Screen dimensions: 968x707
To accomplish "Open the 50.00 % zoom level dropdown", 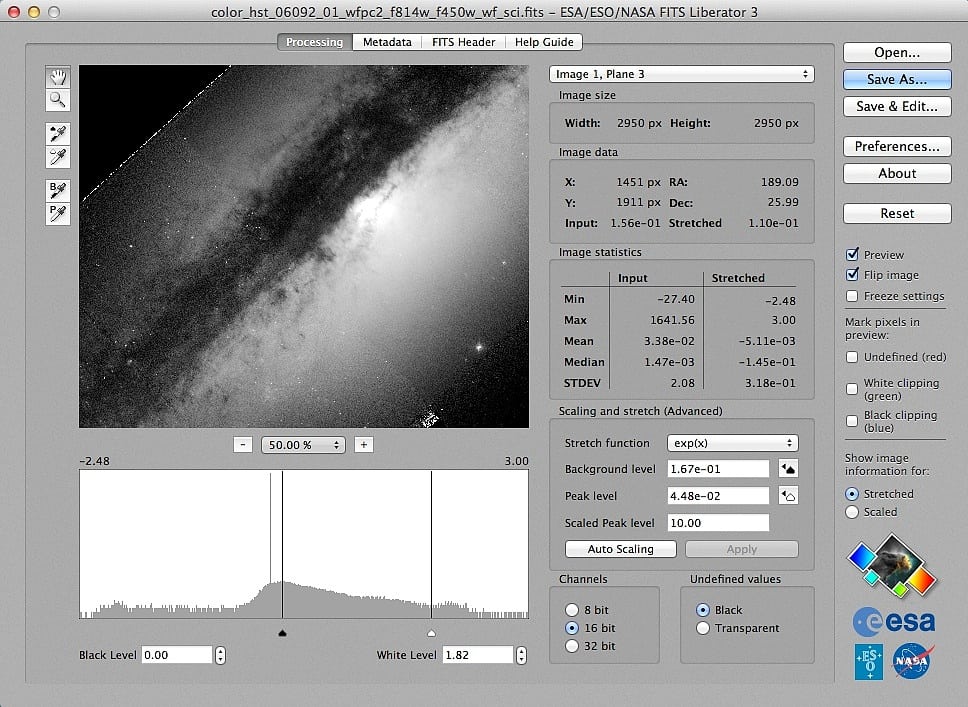I will pyautogui.click(x=303, y=445).
